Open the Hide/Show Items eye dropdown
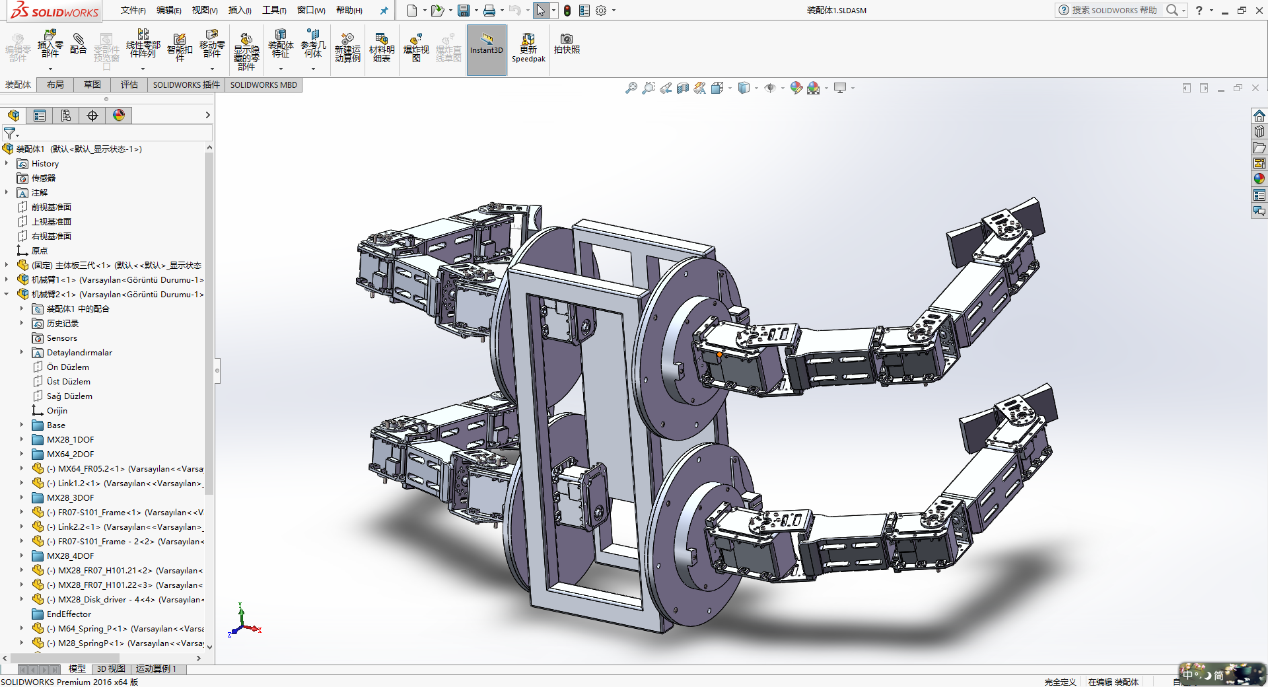Viewport: 1268px width, 687px height. tap(770, 88)
